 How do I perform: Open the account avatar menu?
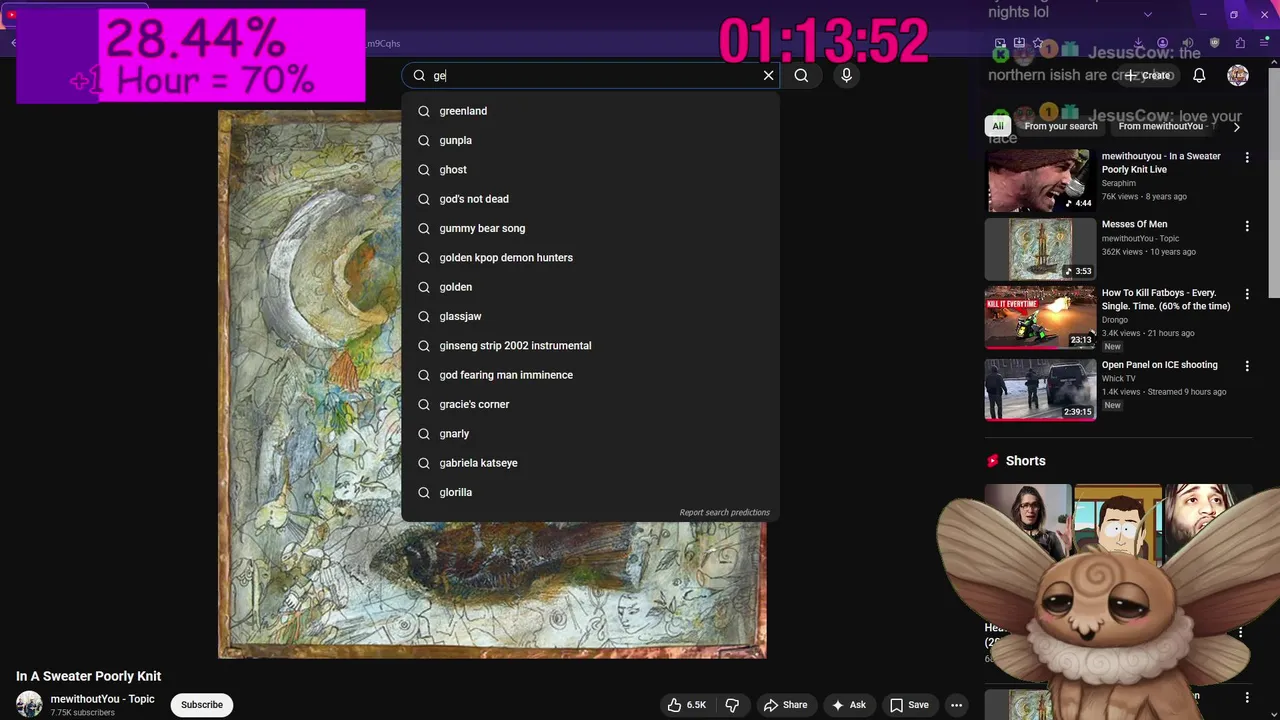pos(1238,75)
